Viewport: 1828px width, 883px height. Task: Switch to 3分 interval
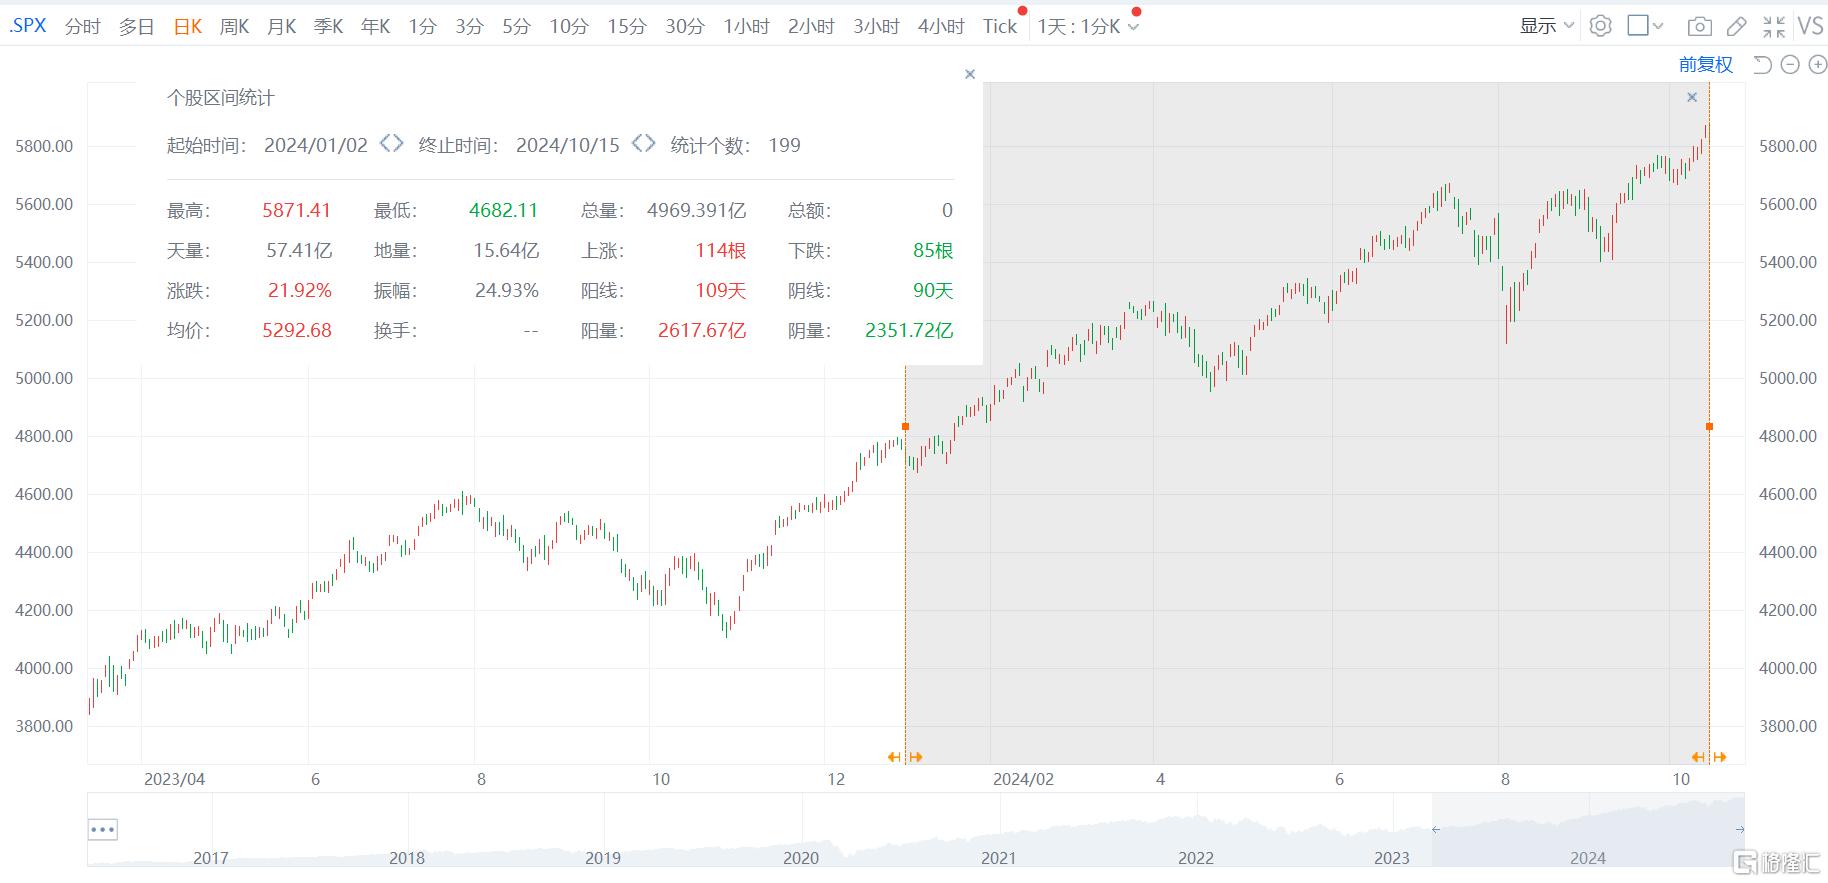coord(469,27)
